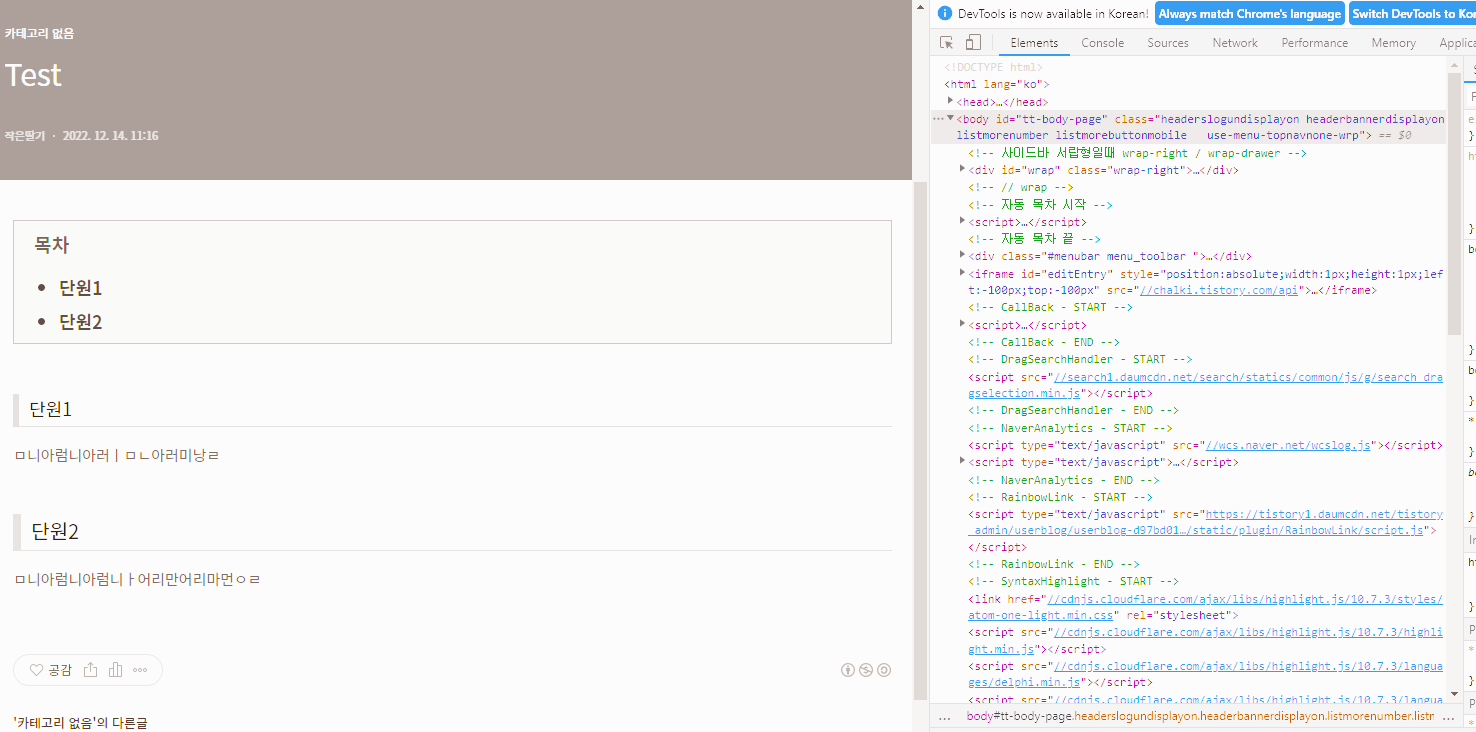
Task: Select the SyntaxHighlight - START comment
Action: coord(1073,581)
